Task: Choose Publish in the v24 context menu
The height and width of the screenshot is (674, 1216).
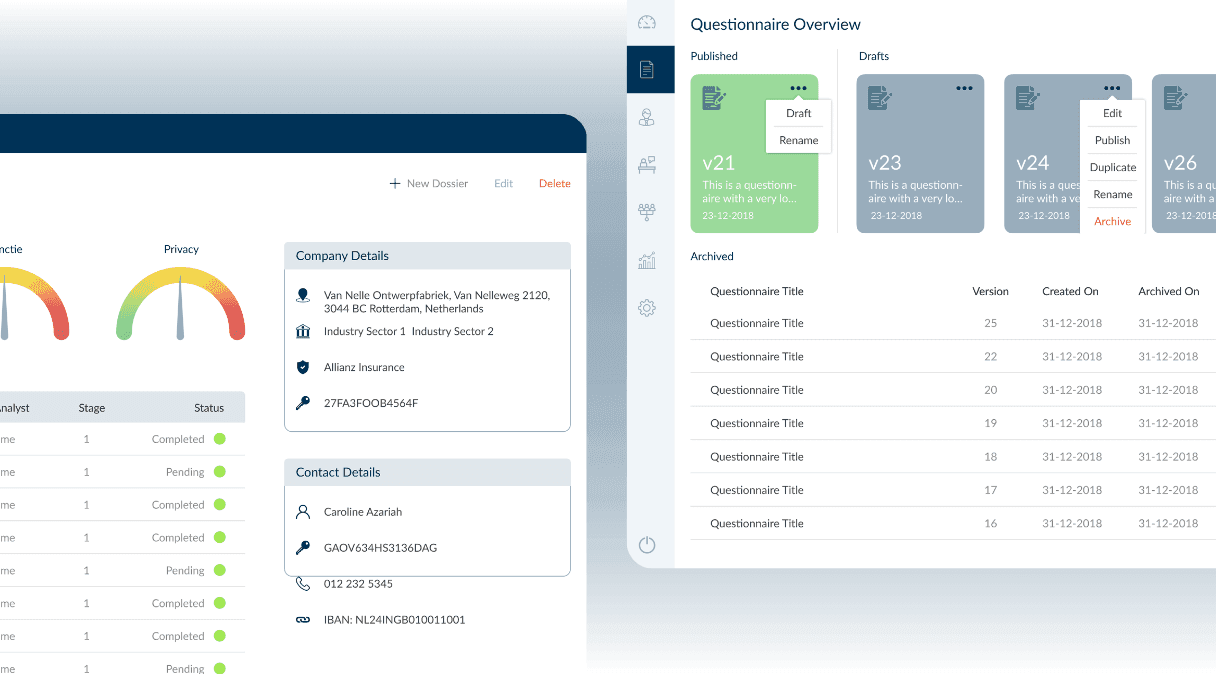Action: click(1112, 141)
